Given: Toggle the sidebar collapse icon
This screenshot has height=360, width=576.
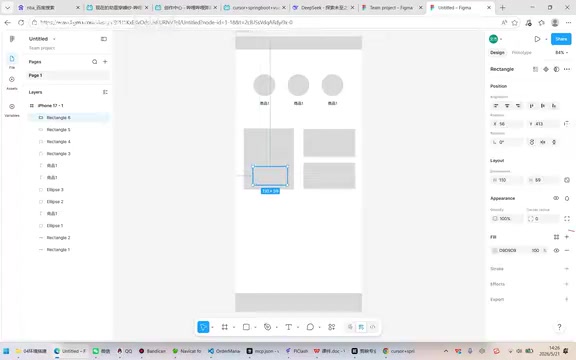Looking at the screenshot, I should pyautogui.click(x=104, y=39).
